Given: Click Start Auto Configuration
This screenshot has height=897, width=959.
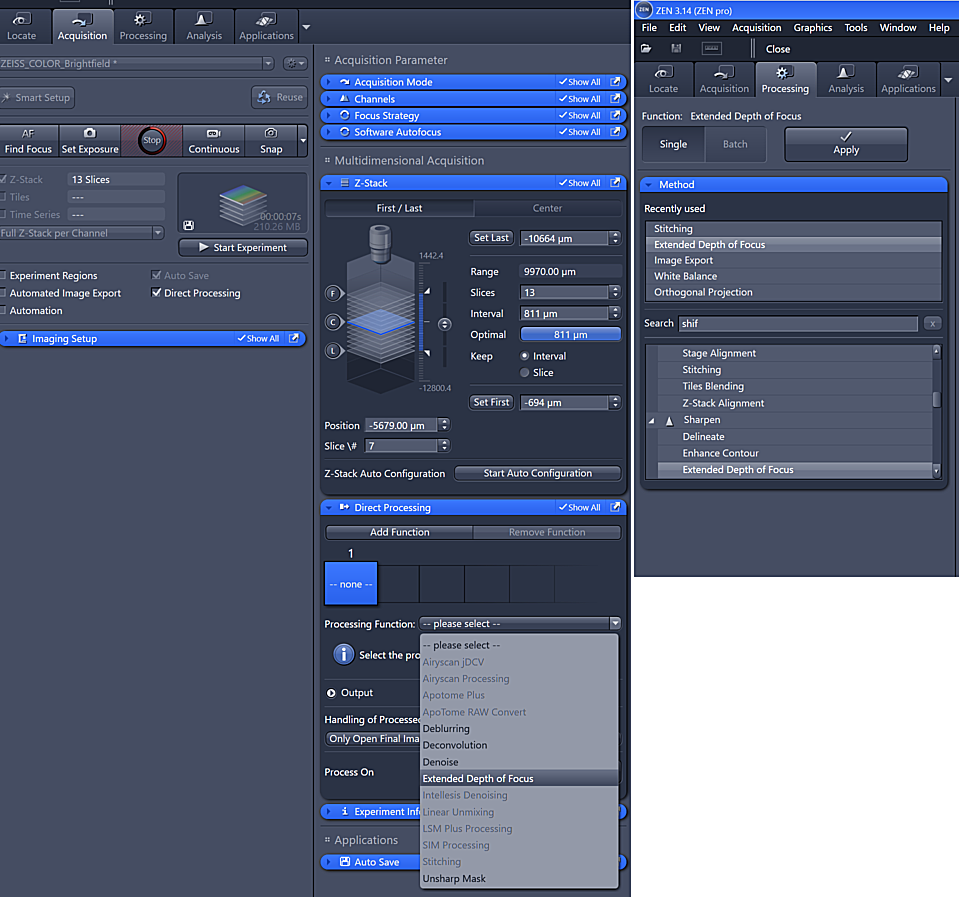Looking at the screenshot, I should pyautogui.click(x=538, y=473).
